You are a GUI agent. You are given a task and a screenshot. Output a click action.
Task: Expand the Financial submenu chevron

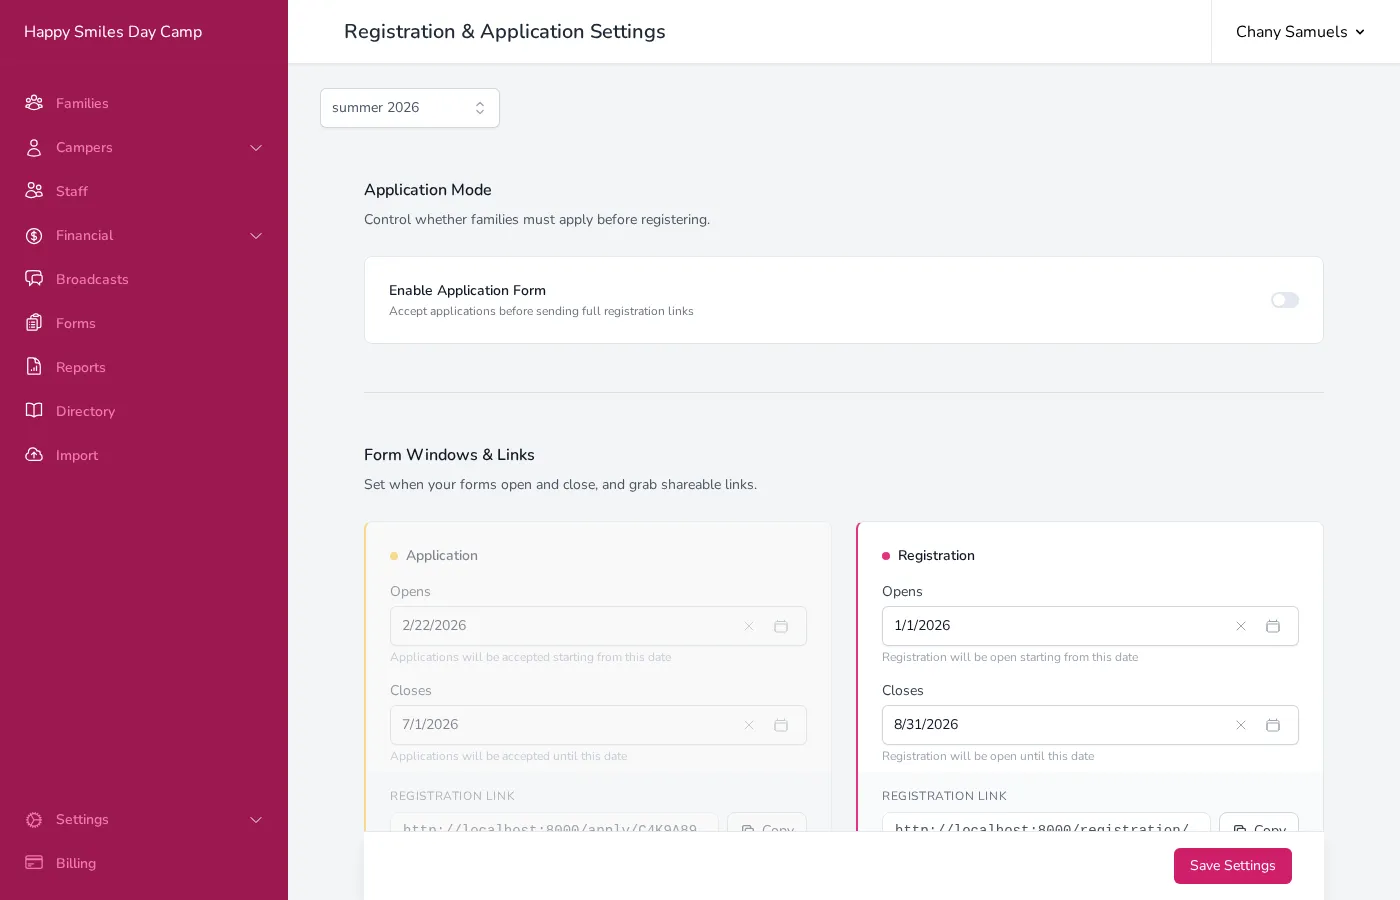[x=256, y=236]
